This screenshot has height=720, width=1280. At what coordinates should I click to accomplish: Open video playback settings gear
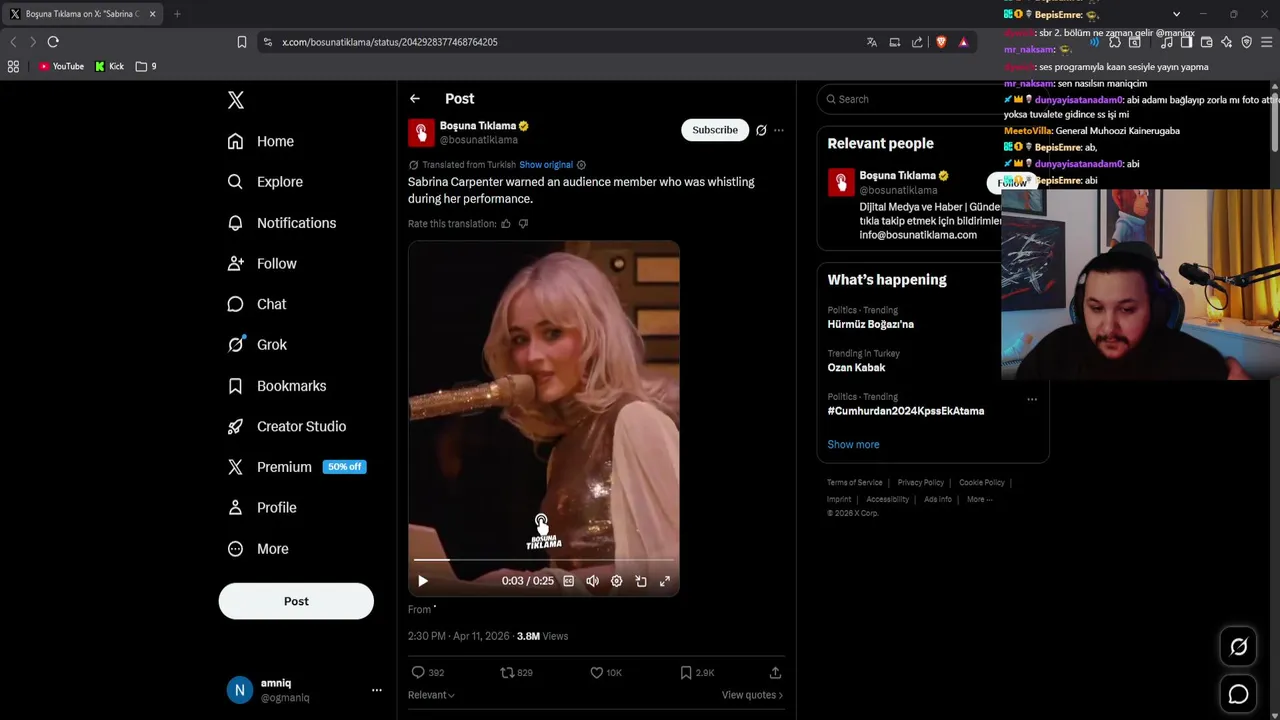click(617, 581)
